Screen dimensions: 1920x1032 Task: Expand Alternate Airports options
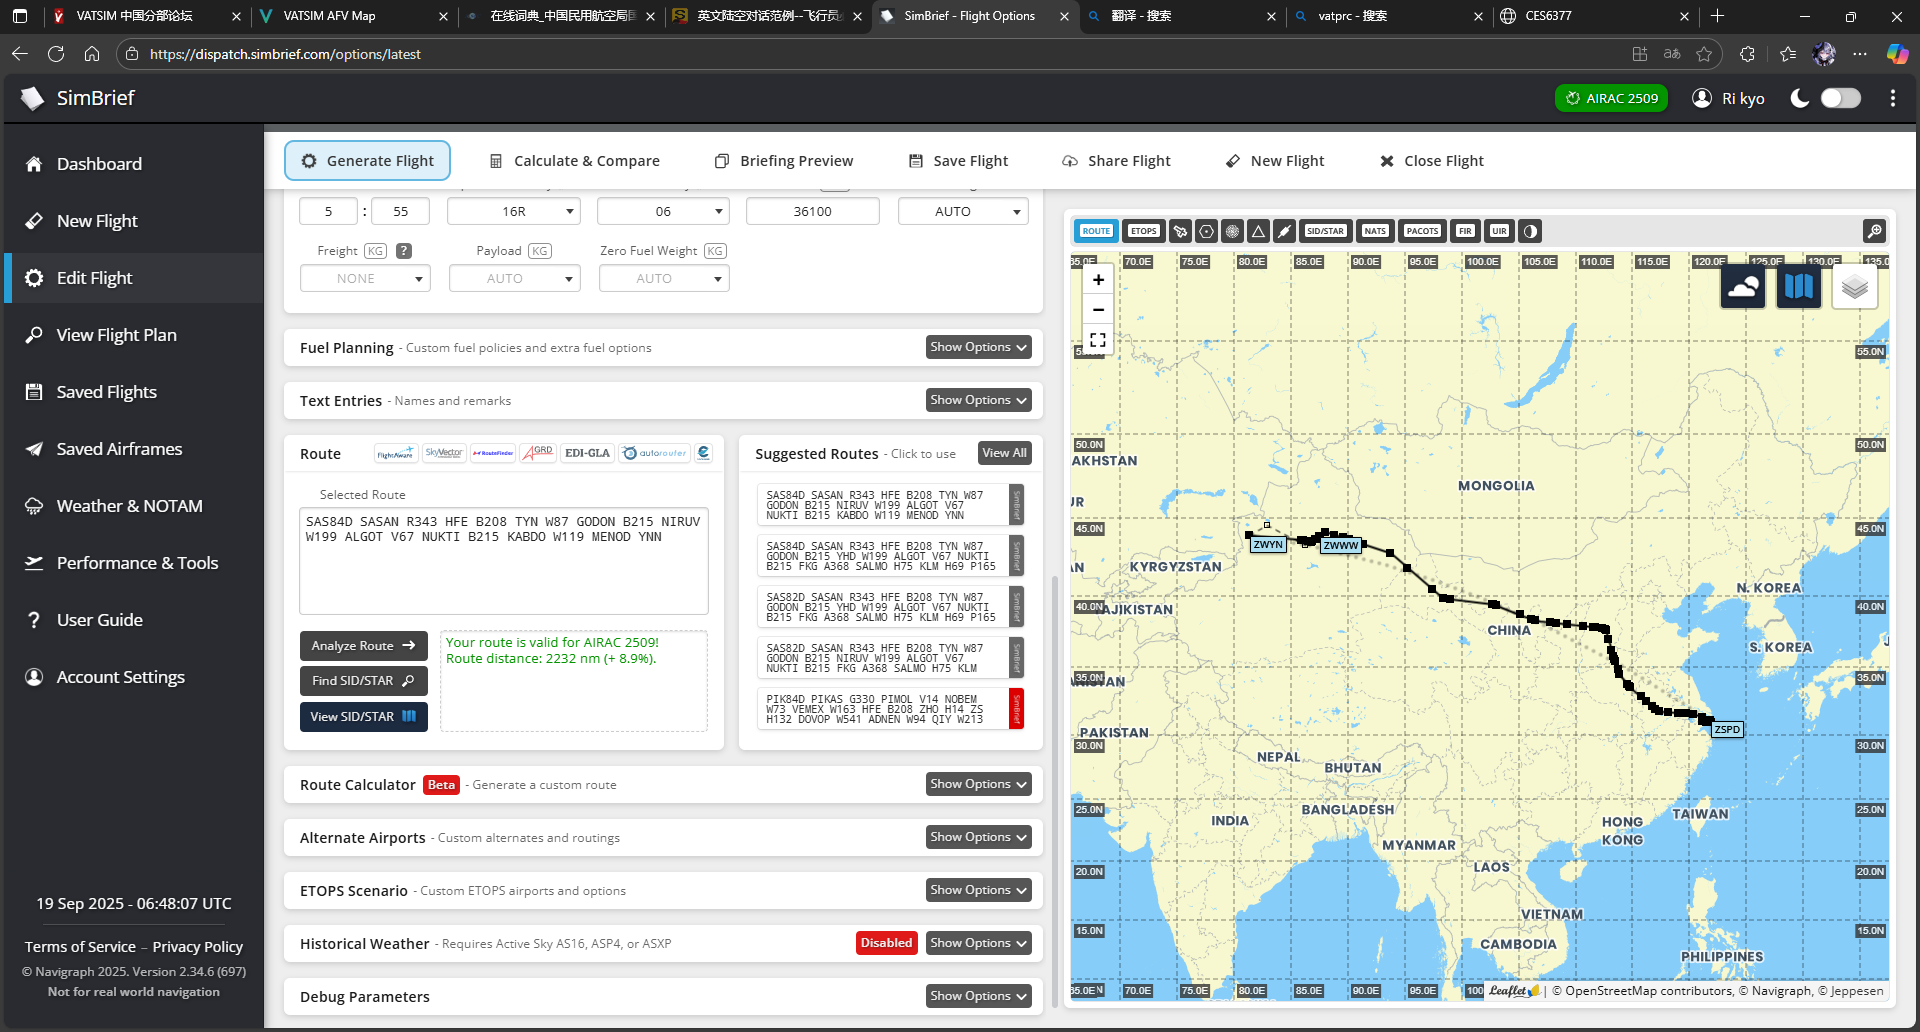click(978, 837)
